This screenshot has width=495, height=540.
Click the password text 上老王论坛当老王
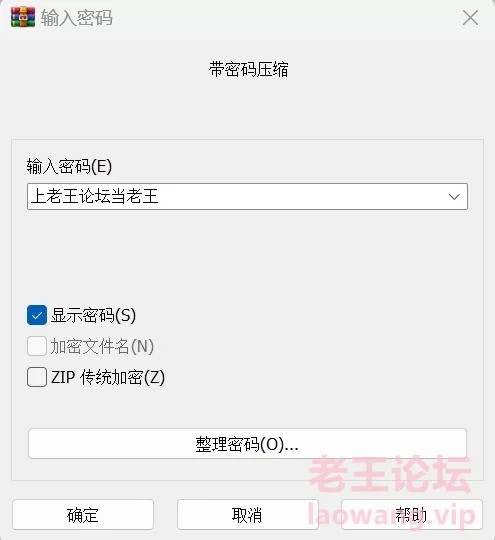pos(94,196)
